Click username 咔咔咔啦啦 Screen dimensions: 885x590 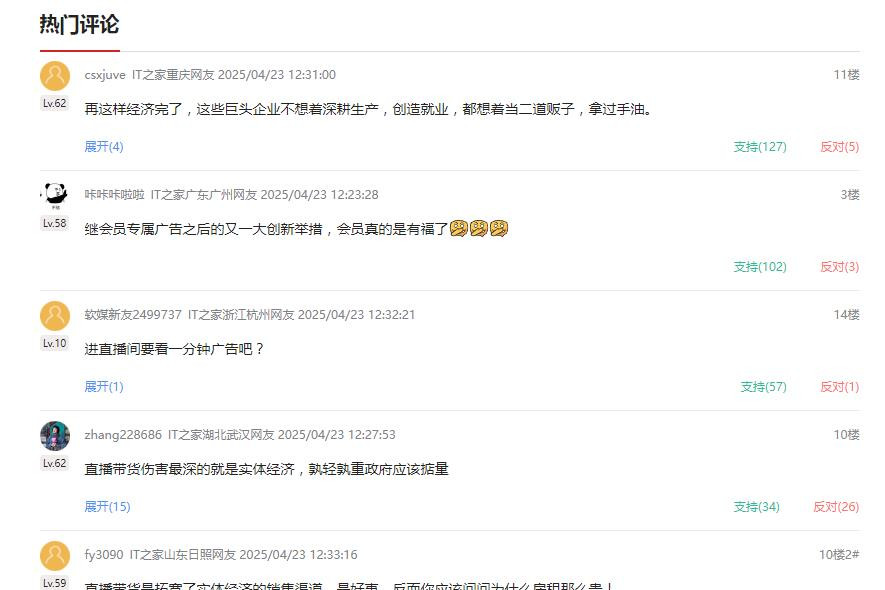[x=115, y=195]
